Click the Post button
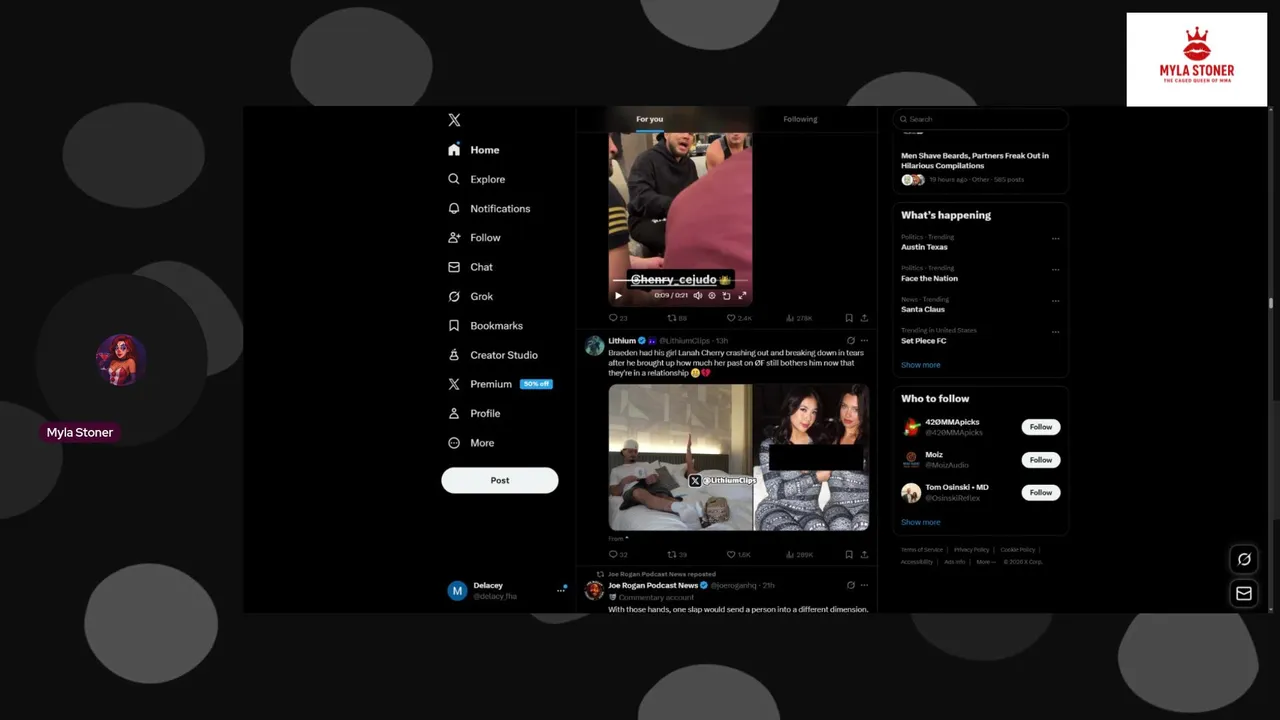This screenshot has width=1280, height=720. coord(500,480)
